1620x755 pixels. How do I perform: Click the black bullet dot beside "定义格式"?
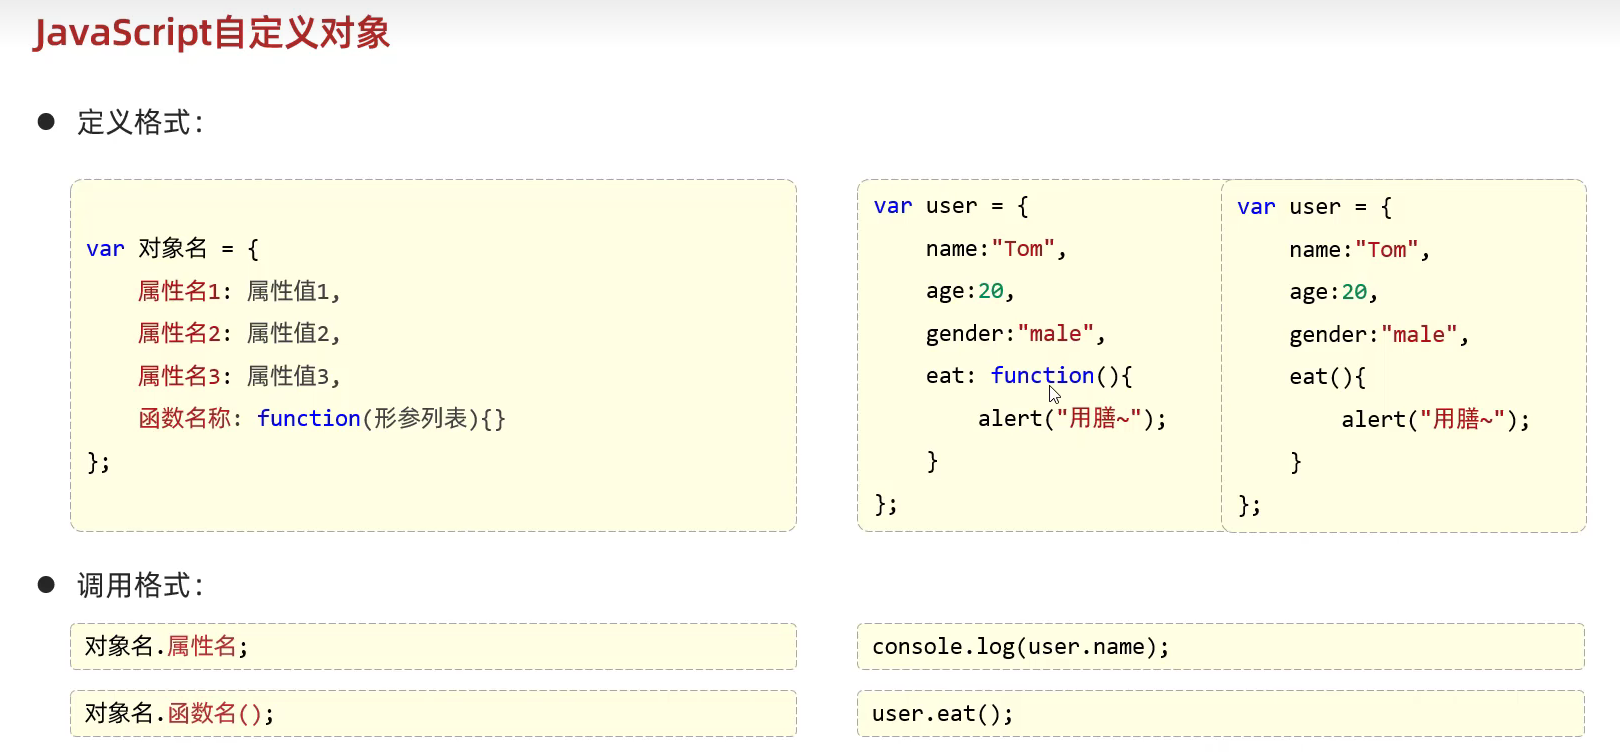tap(46, 122)
